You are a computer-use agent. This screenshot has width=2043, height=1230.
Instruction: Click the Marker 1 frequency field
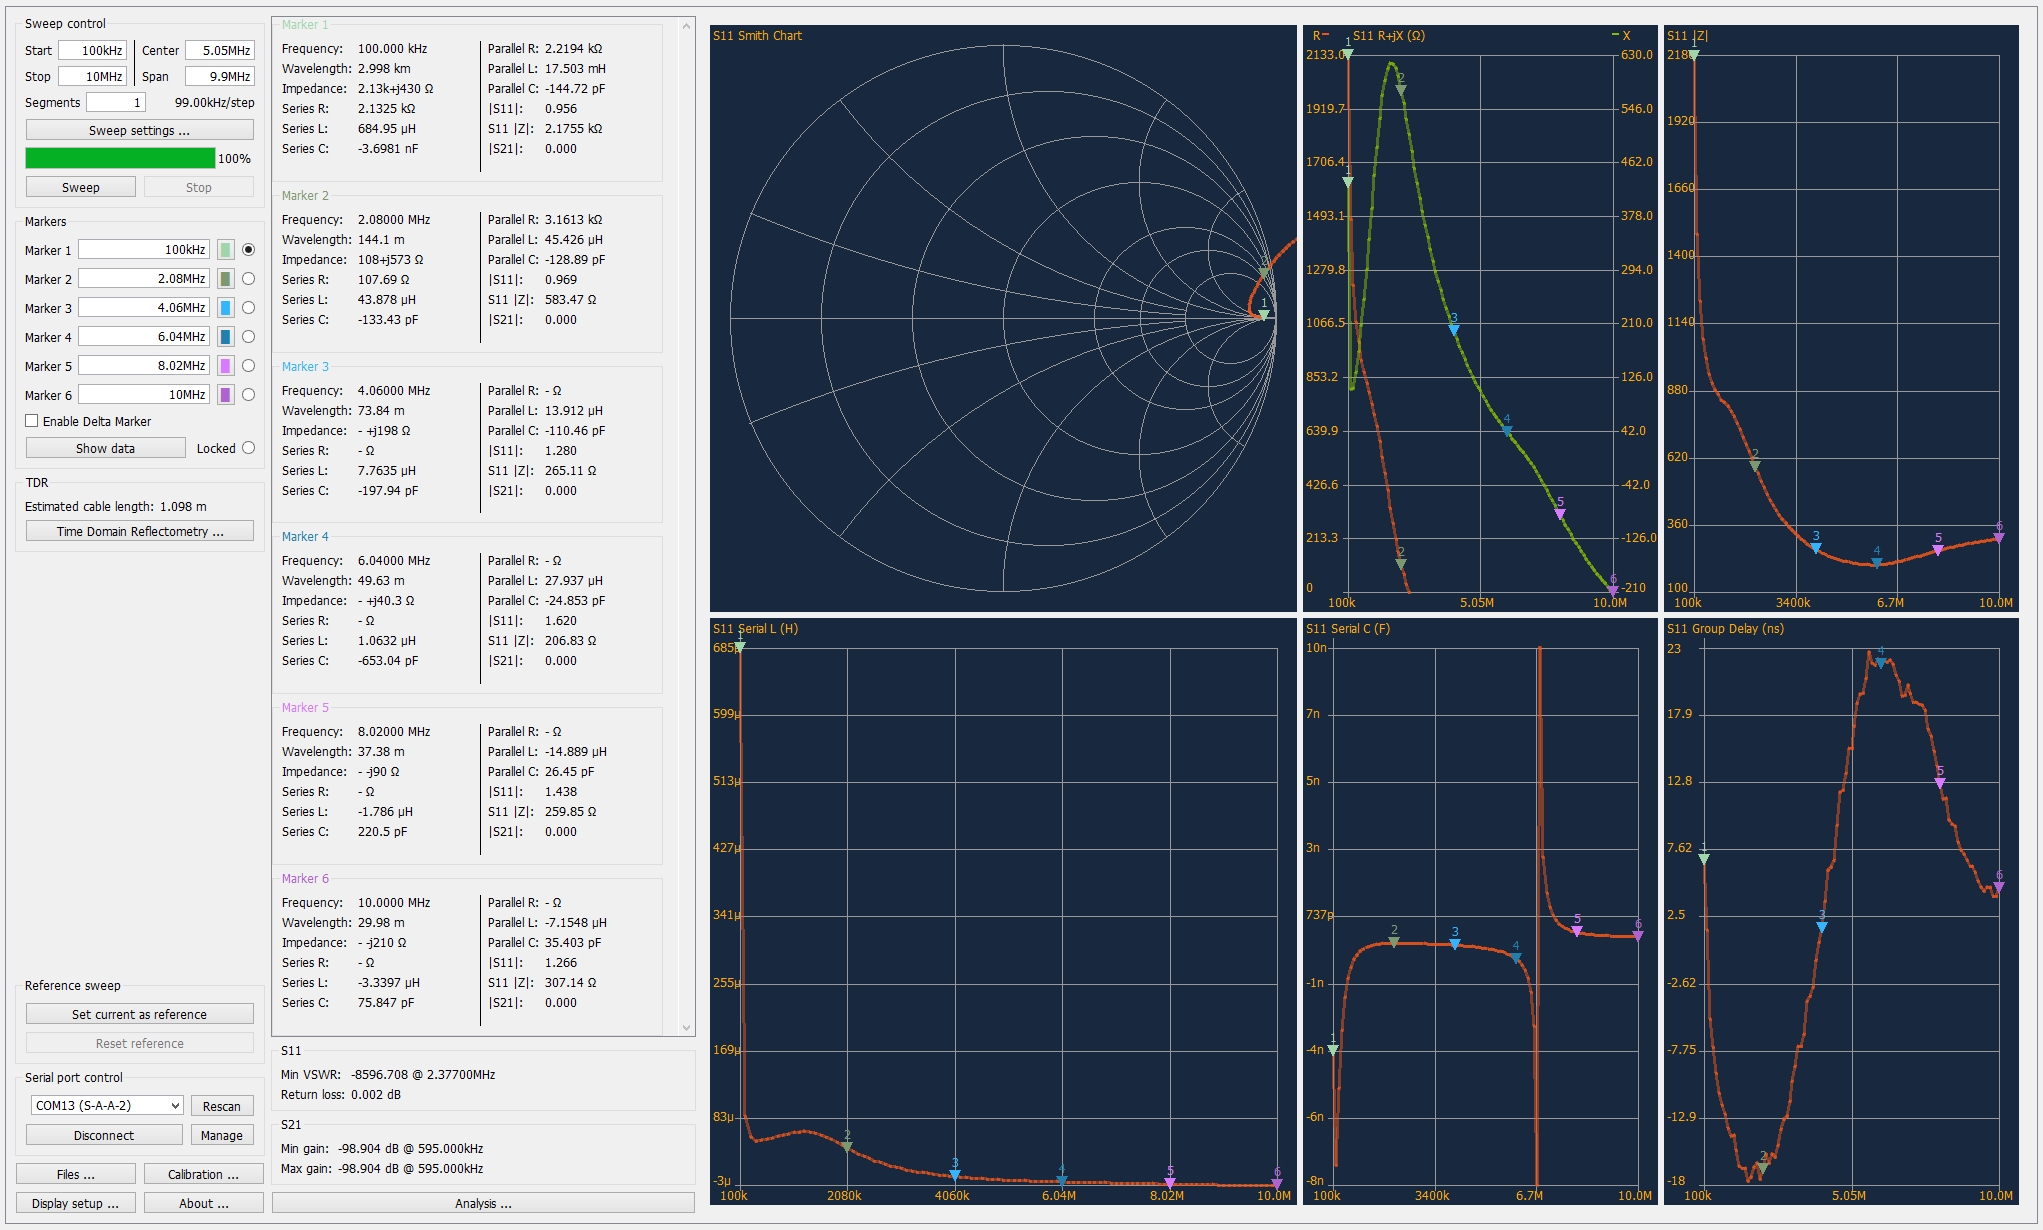(x=144, y=250)
